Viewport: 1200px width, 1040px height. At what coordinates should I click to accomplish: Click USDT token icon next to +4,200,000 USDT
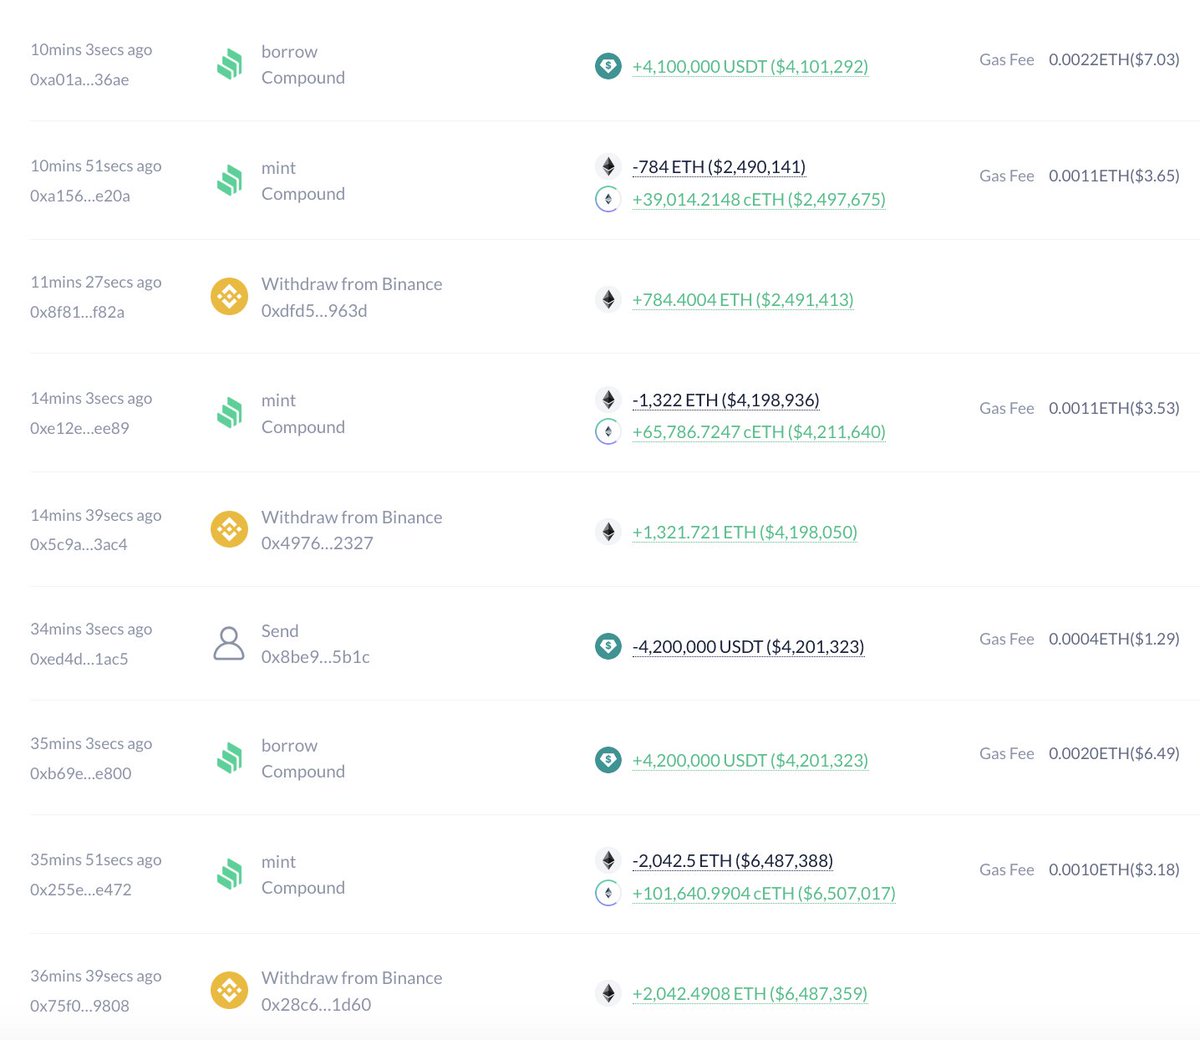click(608, 761)
